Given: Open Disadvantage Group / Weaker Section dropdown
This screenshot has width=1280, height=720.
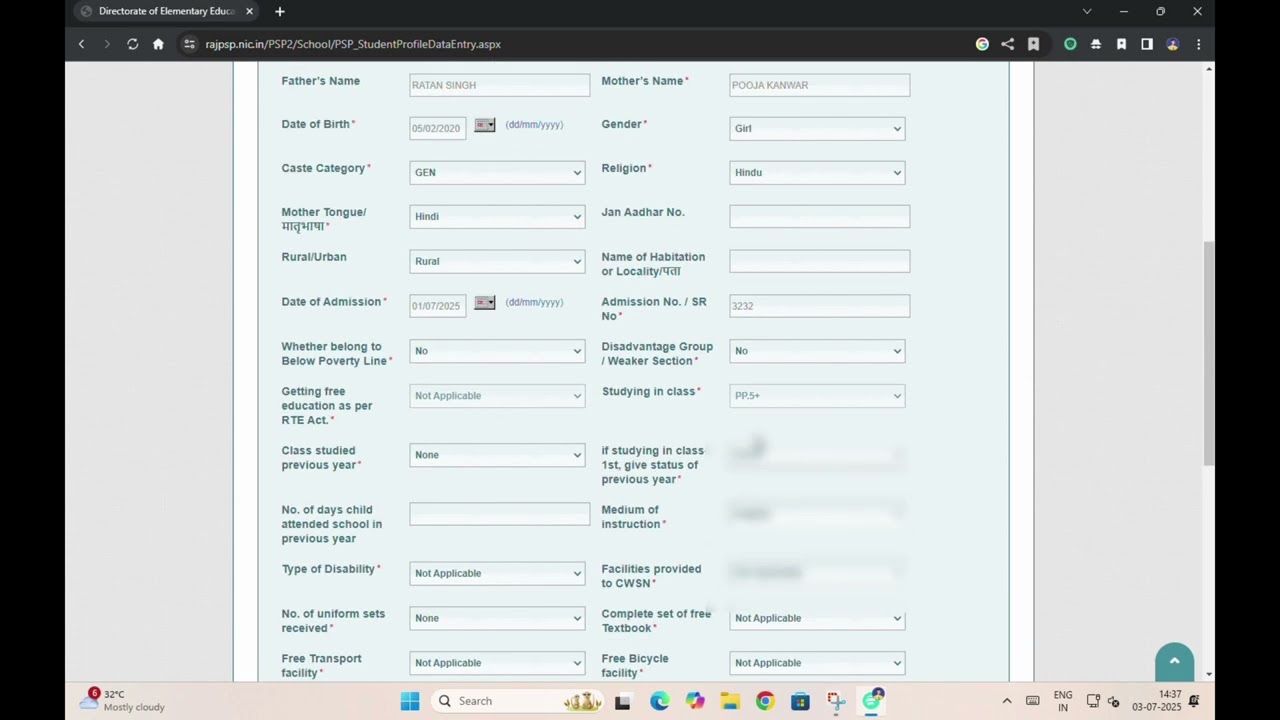Looking at the screenshot, I should click(x=817, y=351).
